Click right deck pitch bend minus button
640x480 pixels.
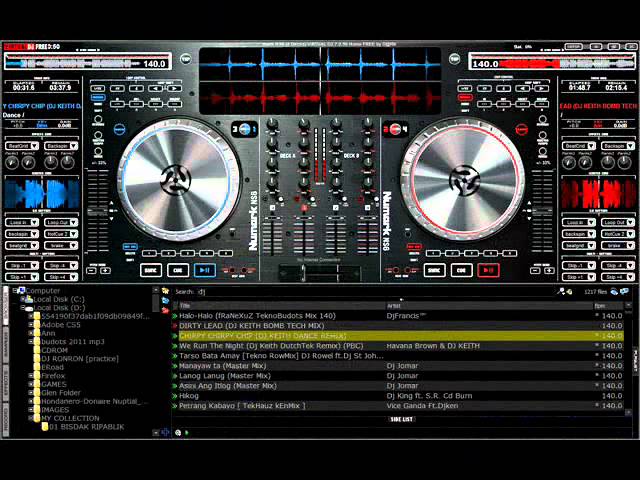point(535,270)
